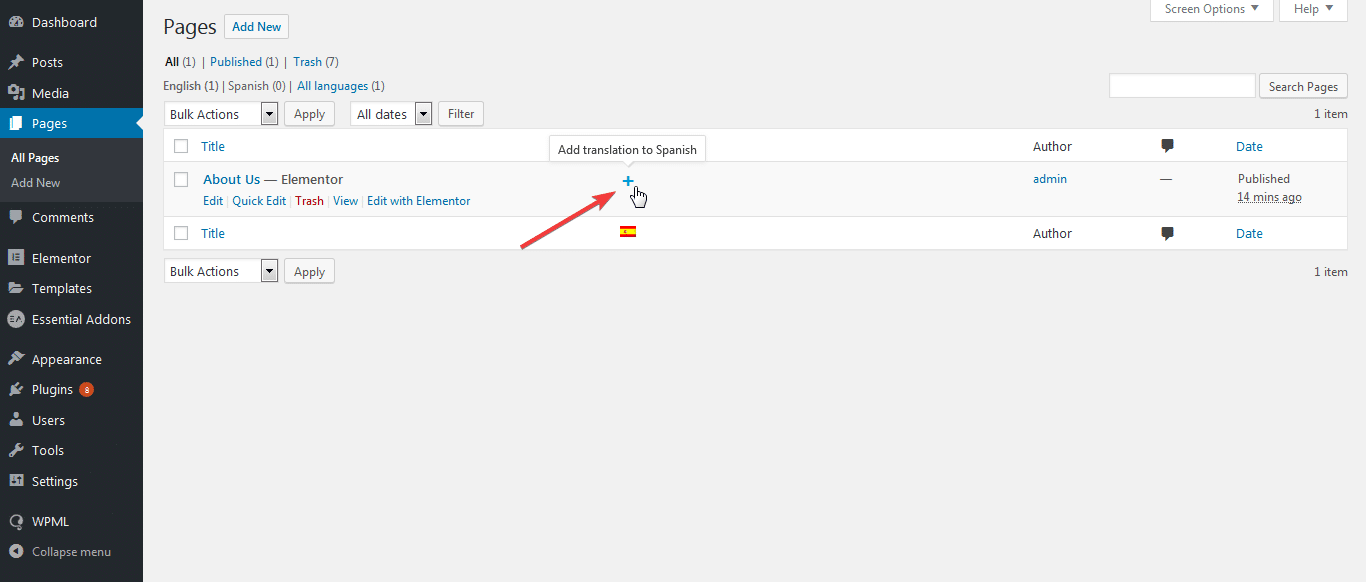Select all pages with the header checkbox
1366x582 pixels.
(180, 146)
